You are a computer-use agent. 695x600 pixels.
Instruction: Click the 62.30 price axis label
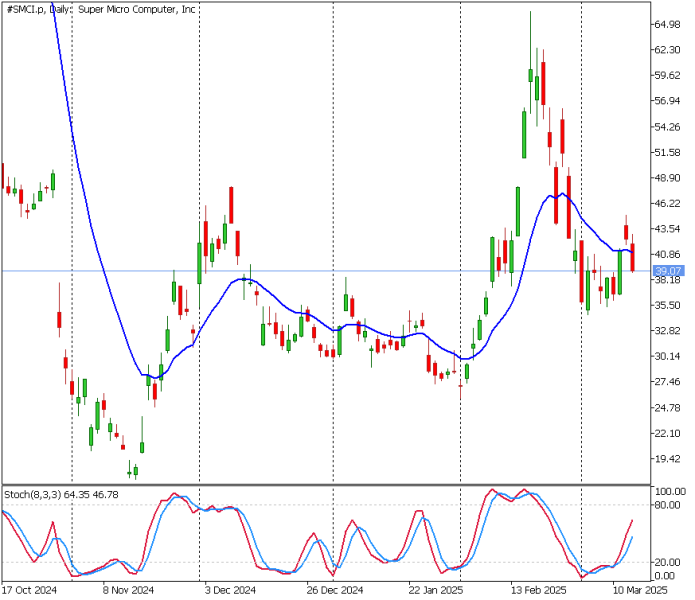click(x=667, y=50)
